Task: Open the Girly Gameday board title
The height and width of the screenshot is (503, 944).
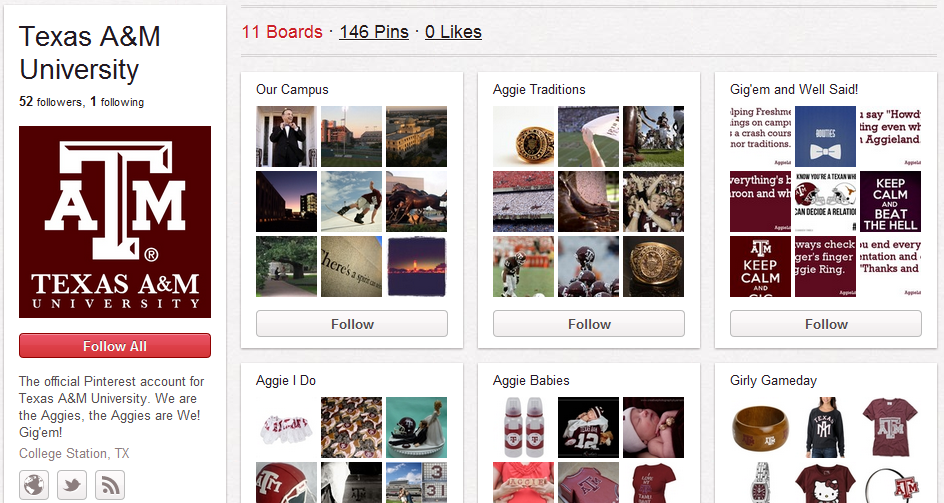Action: click(x=773, y=381)
